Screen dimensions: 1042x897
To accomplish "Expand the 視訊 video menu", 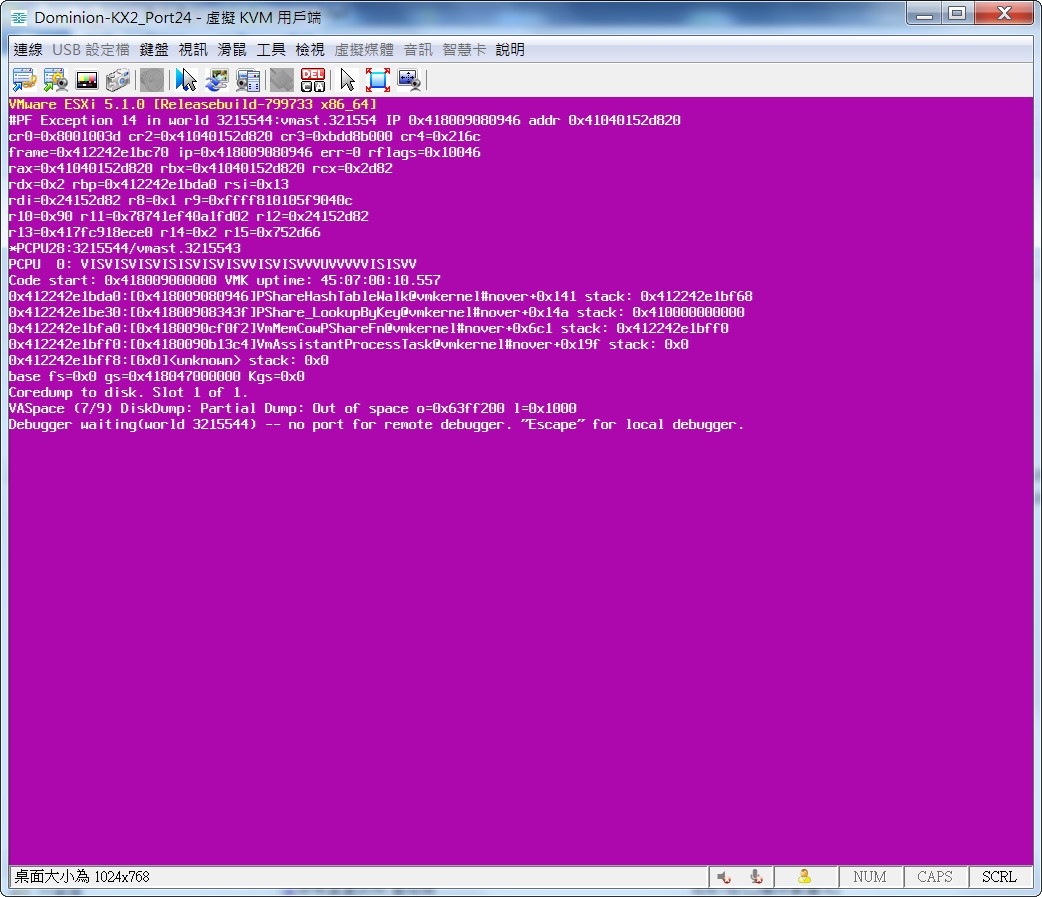I will pyautogui.click(x=193, y=48).
